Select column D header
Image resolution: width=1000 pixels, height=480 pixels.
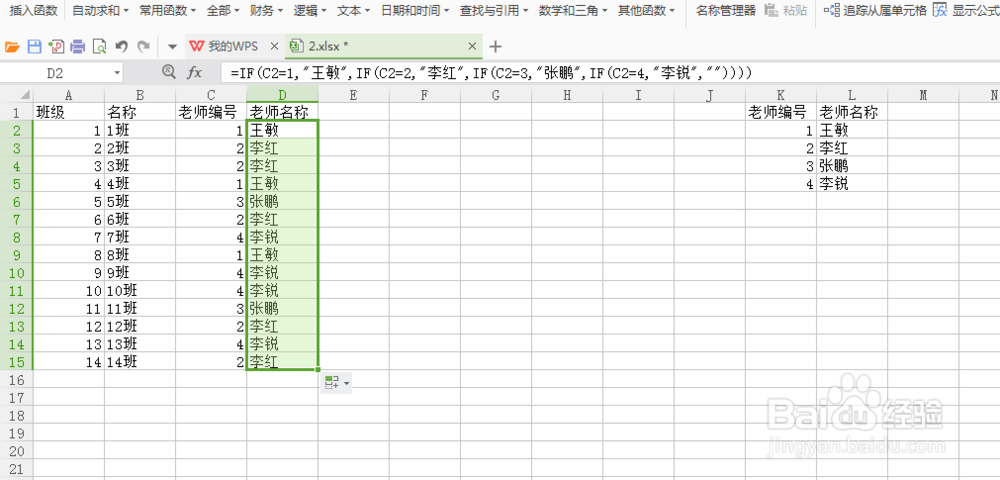pyautogui.click(x=282, y=94)
